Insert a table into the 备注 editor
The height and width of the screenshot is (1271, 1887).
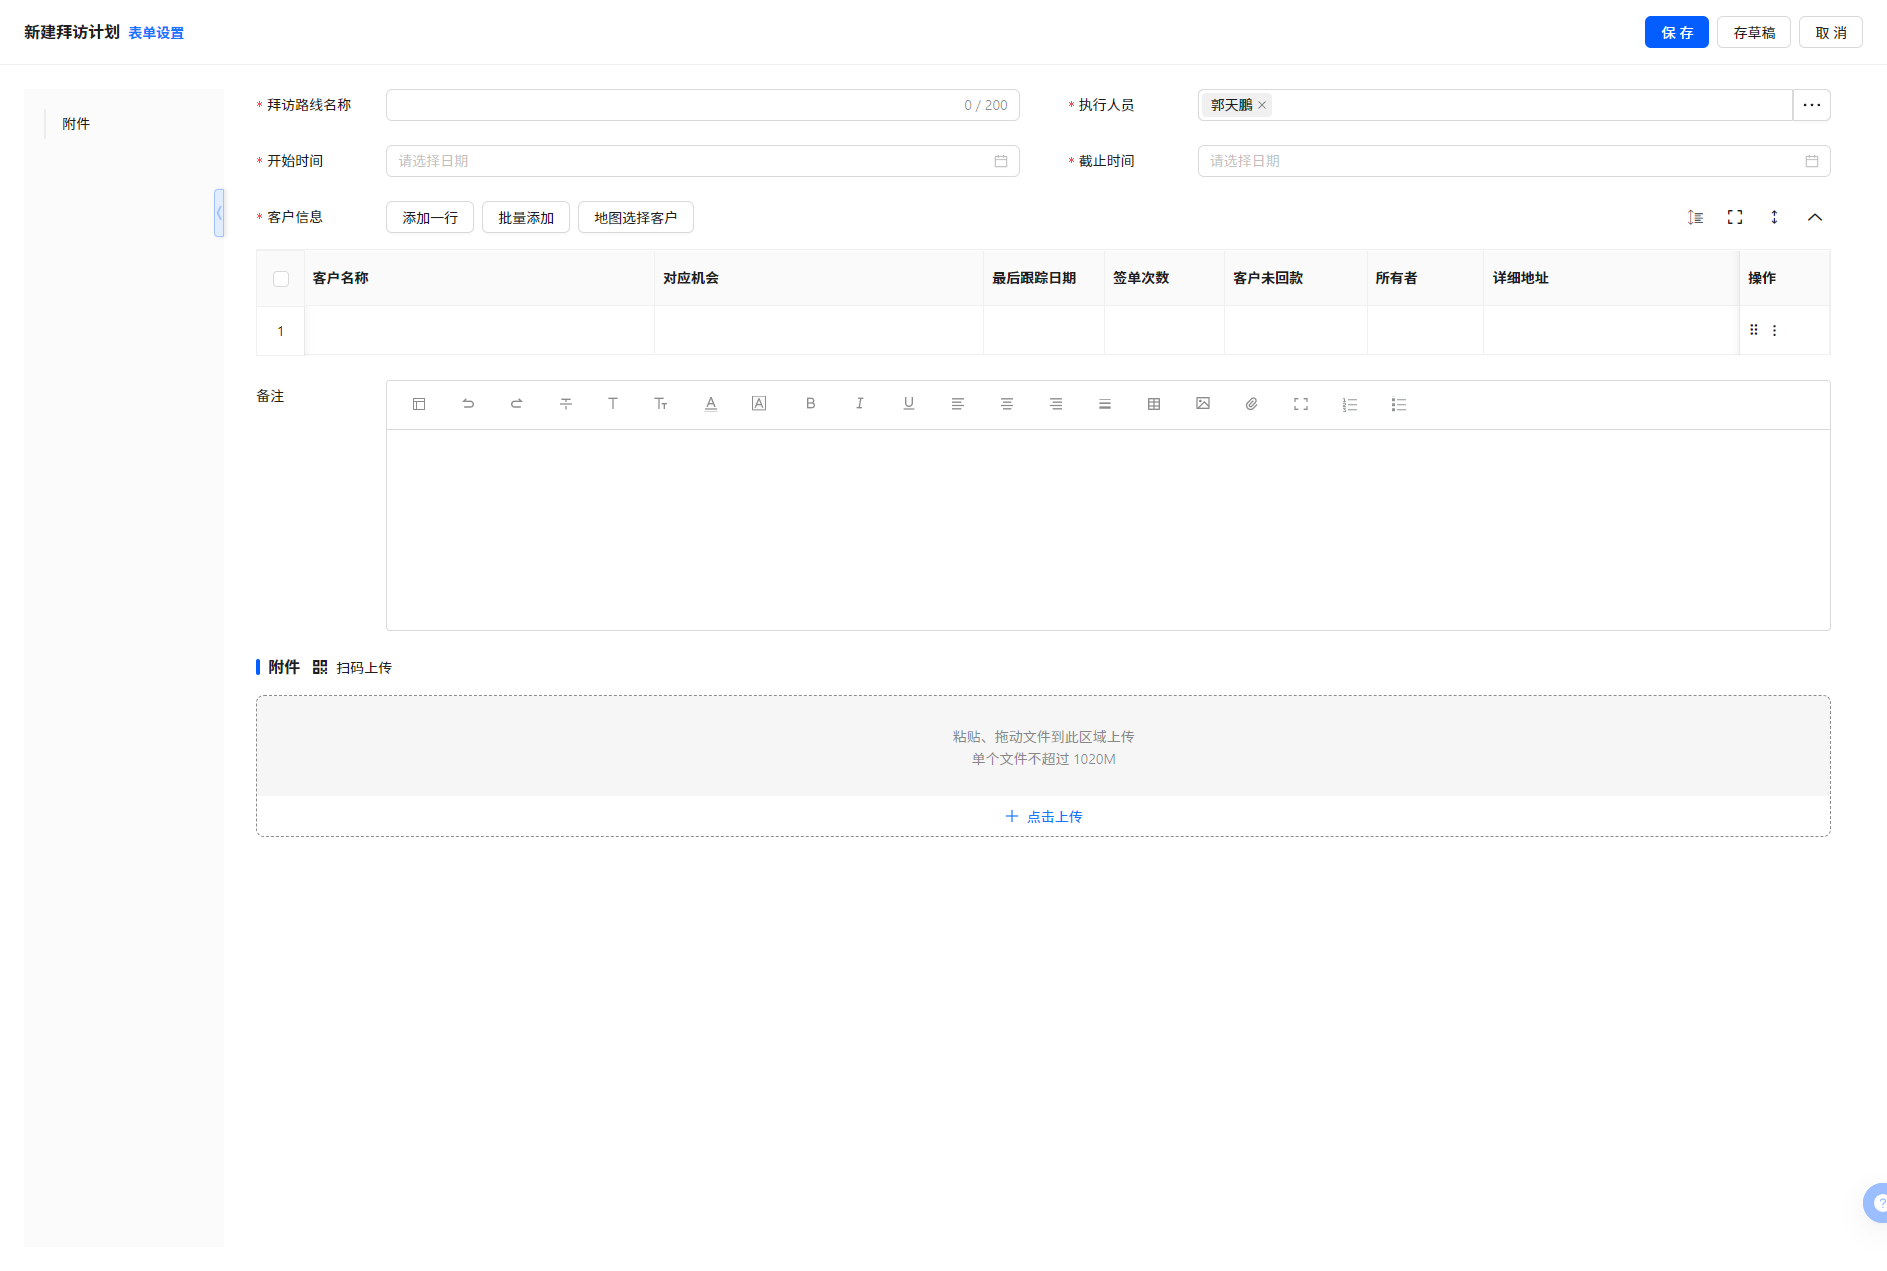point(1153,404)
